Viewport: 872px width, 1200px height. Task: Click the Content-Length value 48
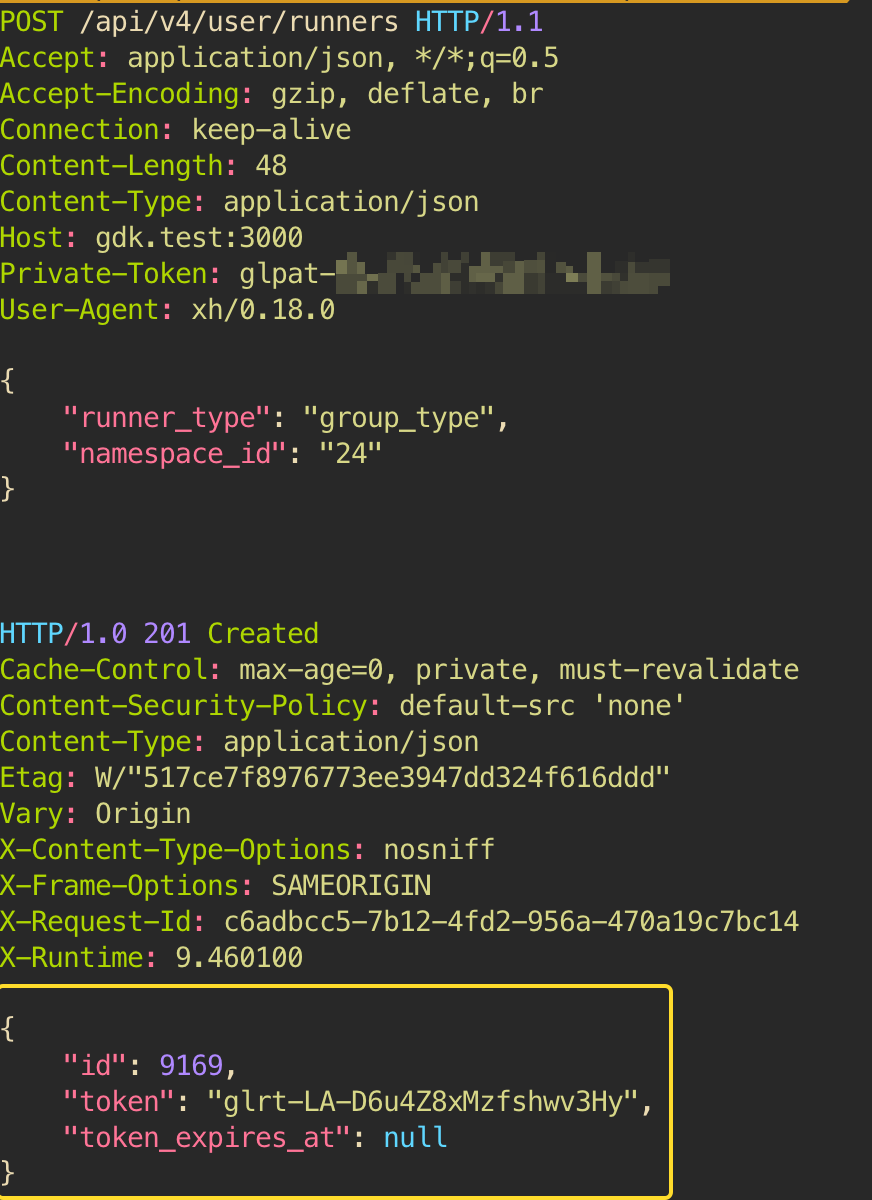[271, 166]
